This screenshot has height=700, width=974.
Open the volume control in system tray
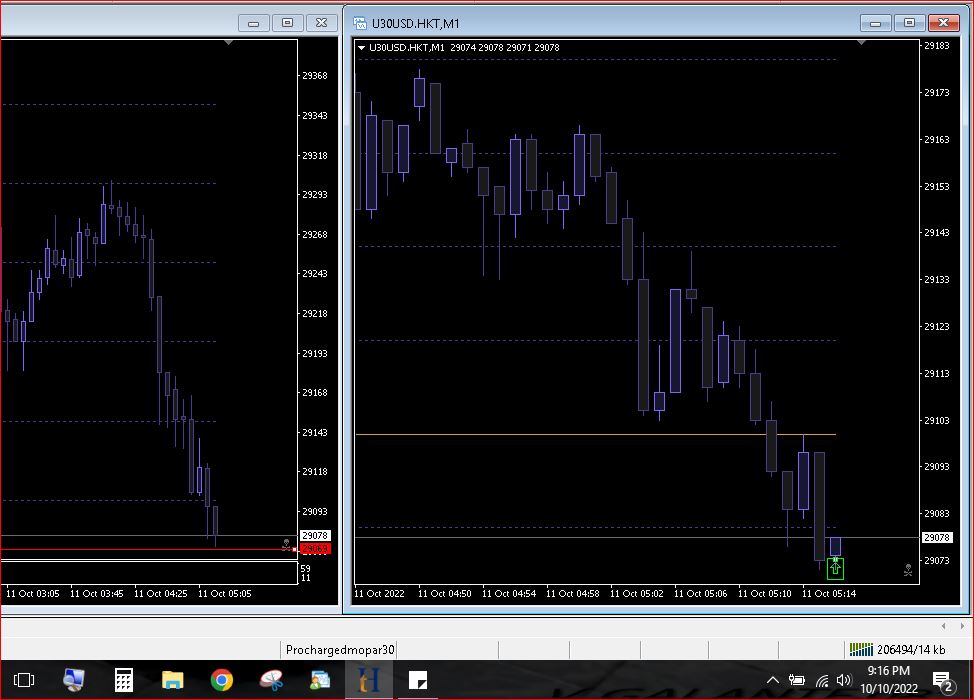tap(843, 681)
